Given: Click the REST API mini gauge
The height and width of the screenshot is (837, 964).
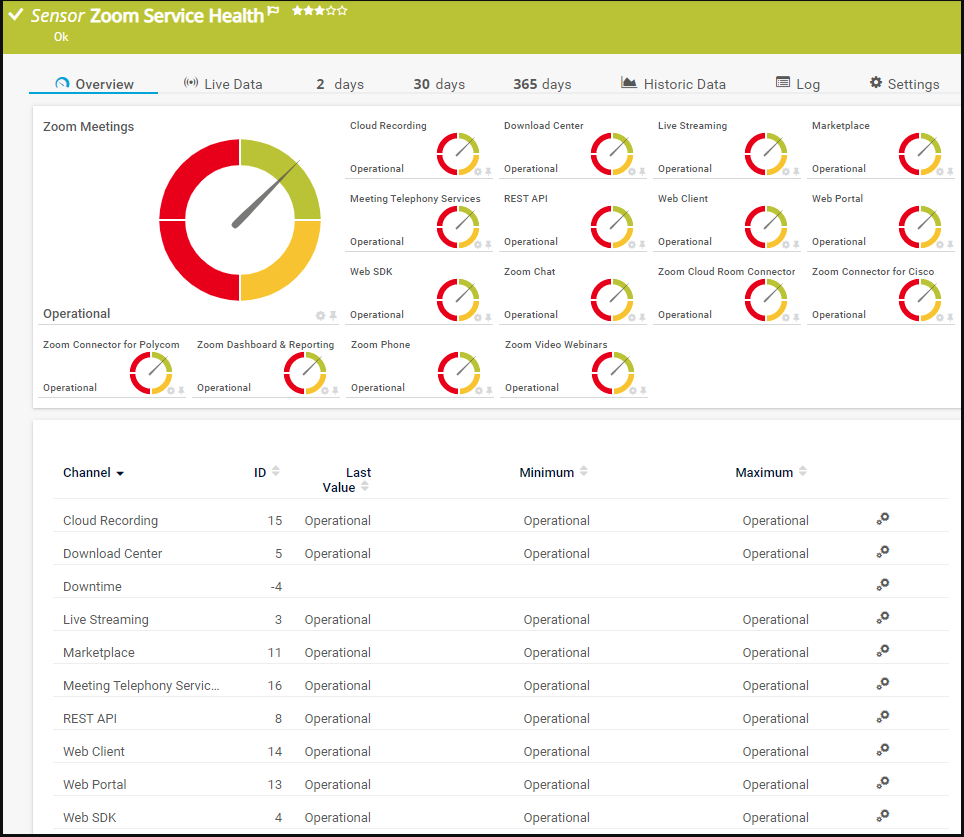Looking at the screenshot, I should (x=612, y=227).
